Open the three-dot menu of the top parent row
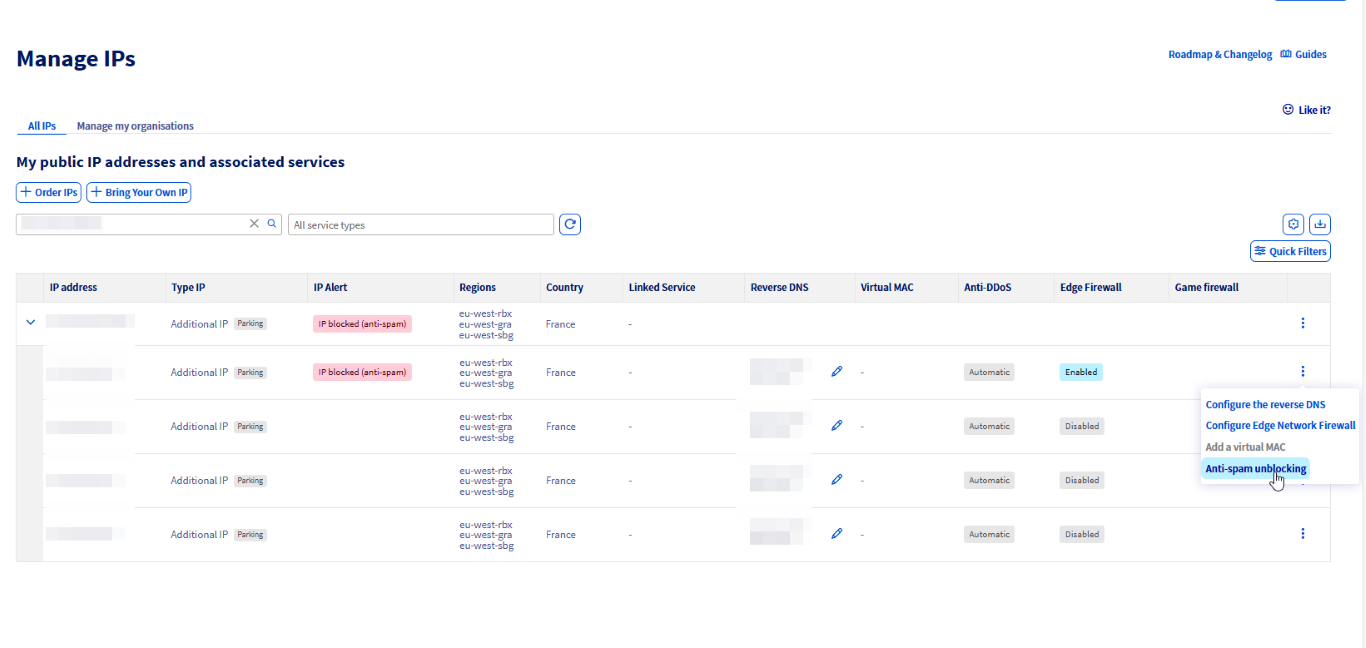 click(x=1302, y=323)
